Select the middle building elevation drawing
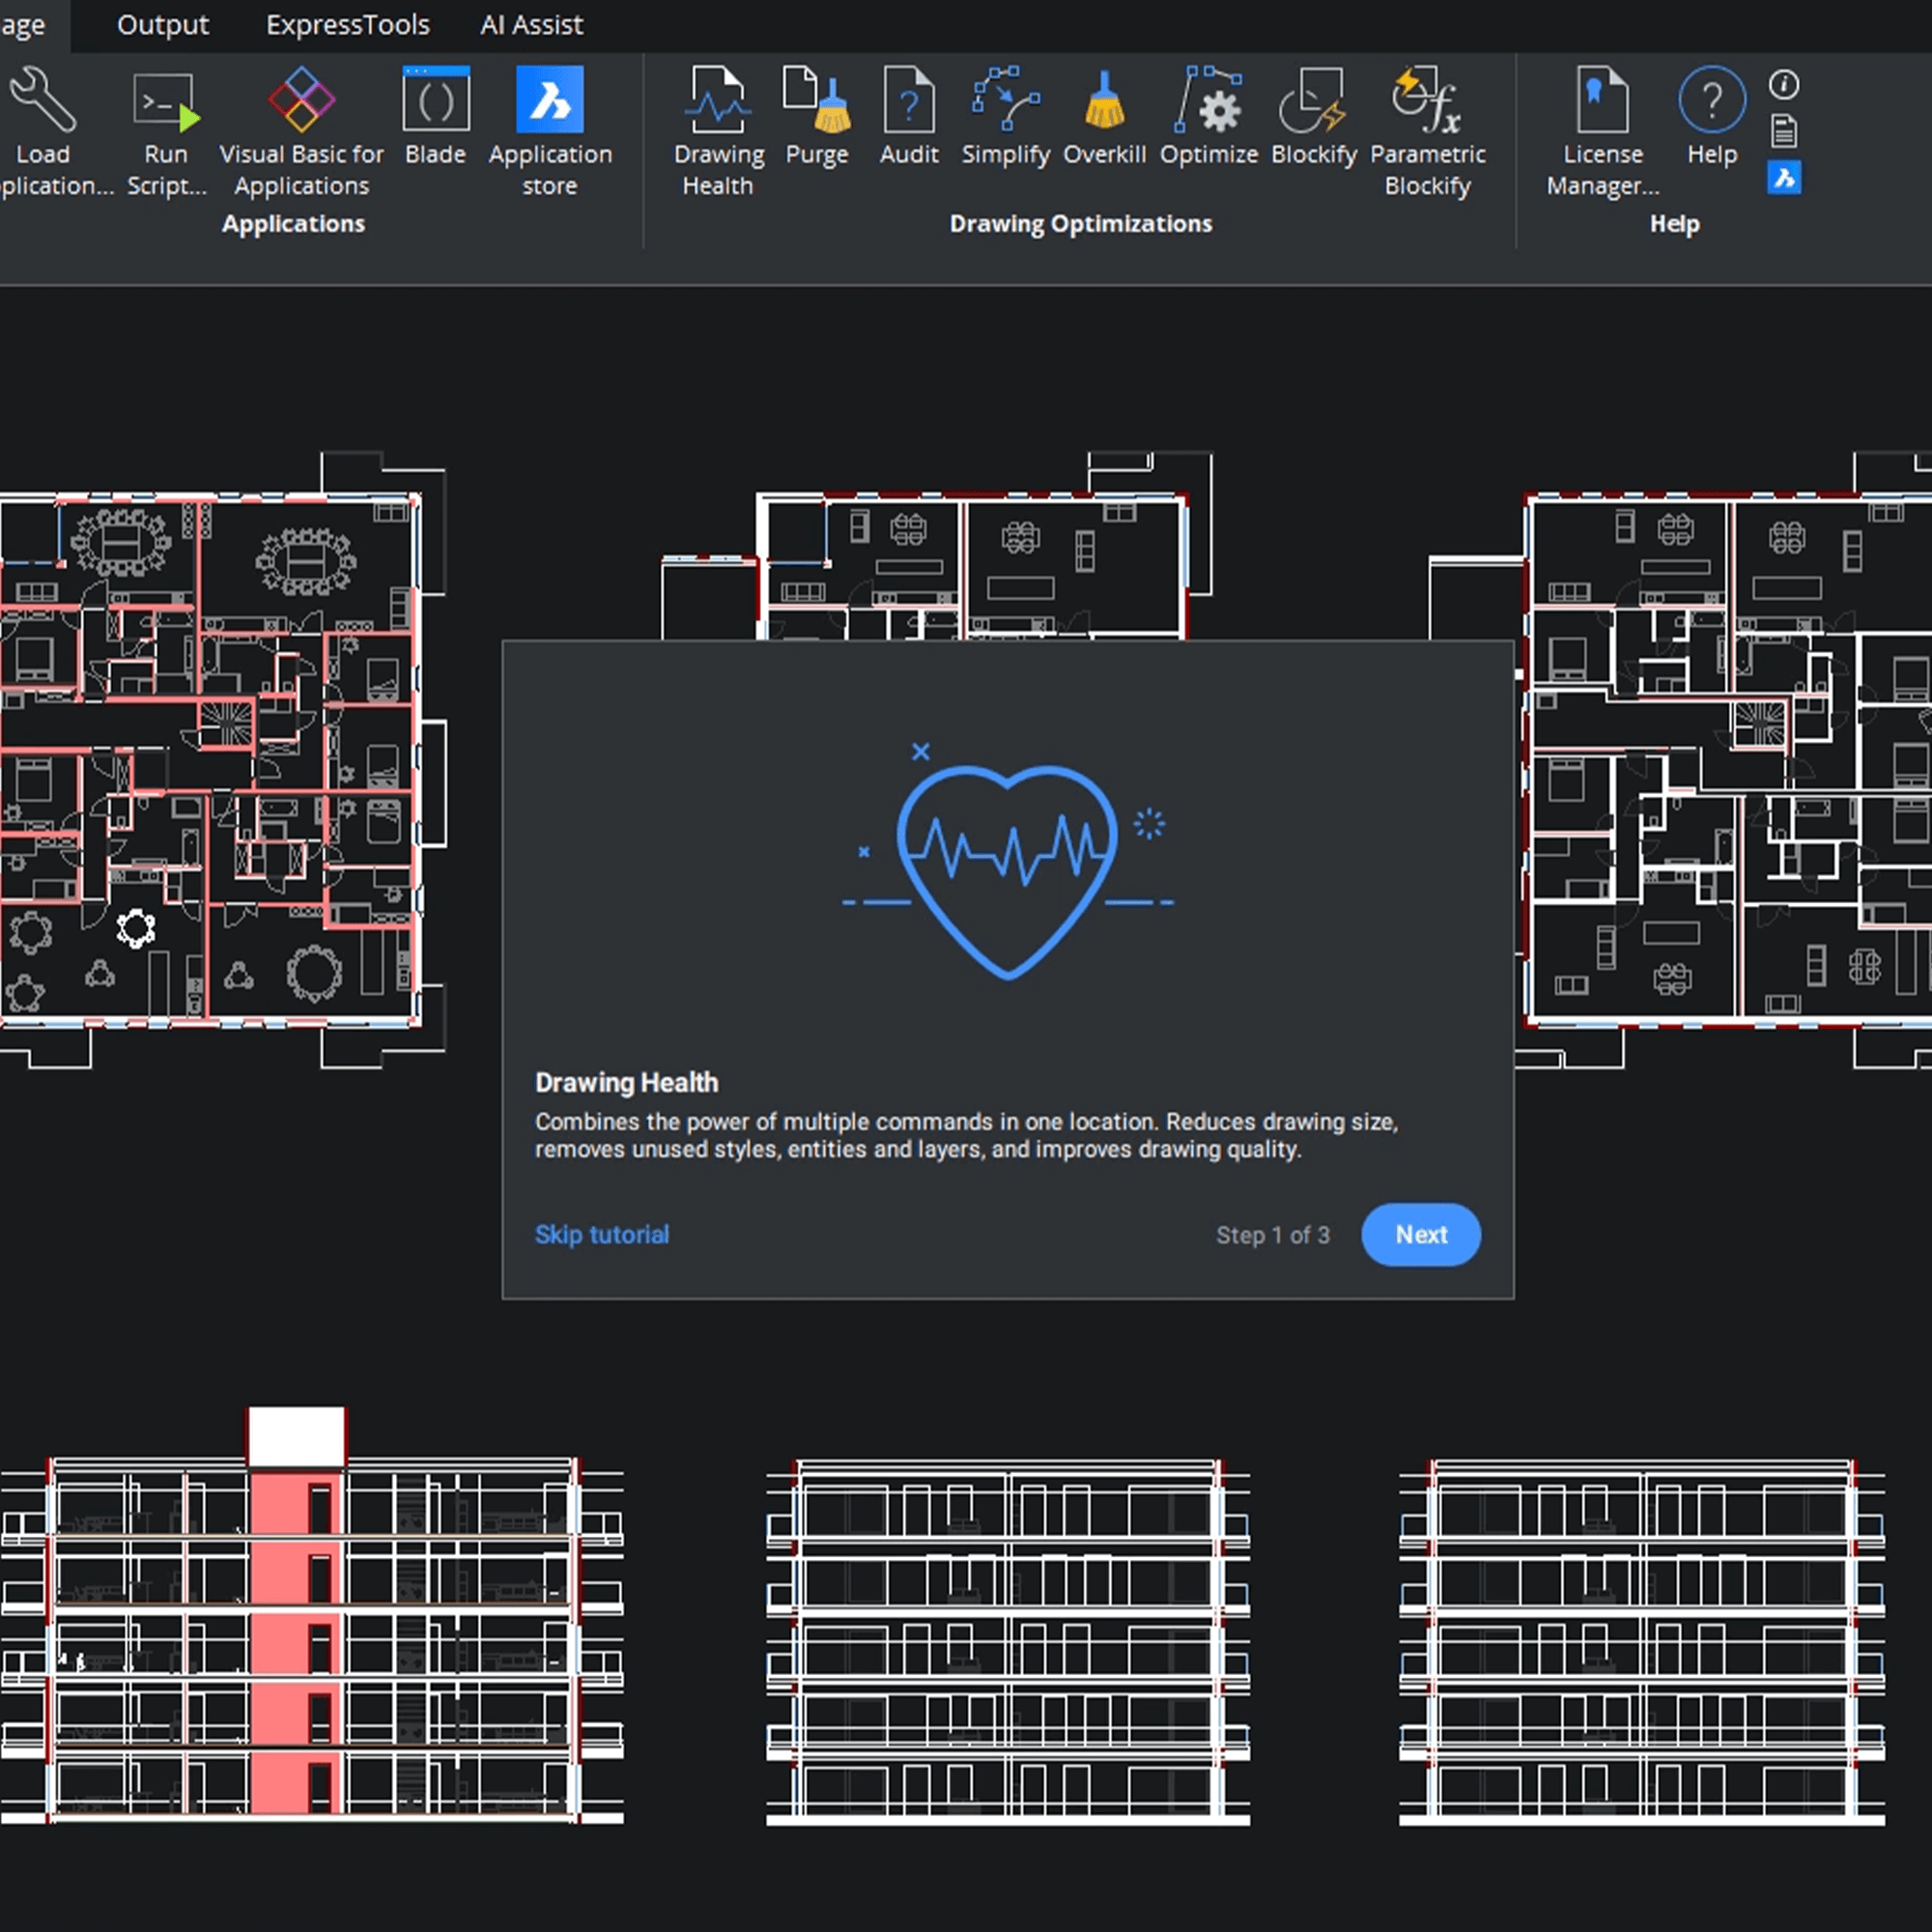 (1008, 1642)
